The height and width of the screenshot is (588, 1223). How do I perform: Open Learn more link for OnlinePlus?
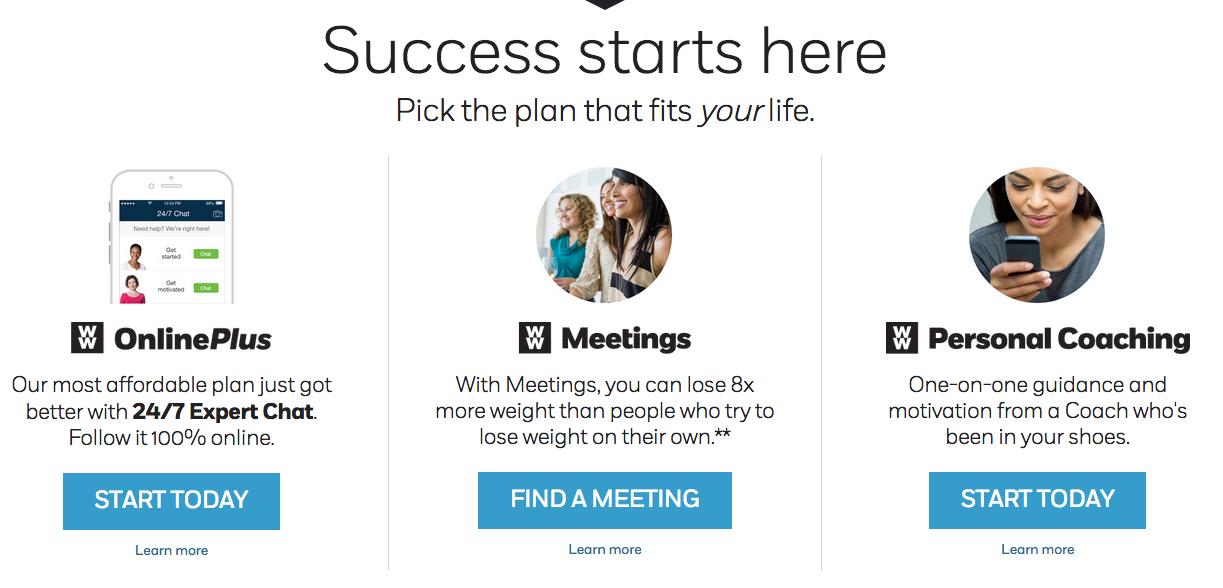click(172, 550)
